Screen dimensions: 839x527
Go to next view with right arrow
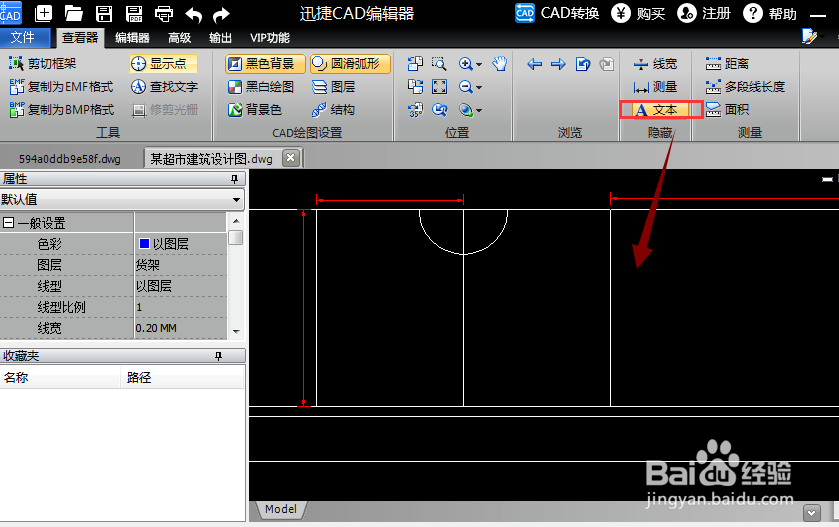pos(558,64)
